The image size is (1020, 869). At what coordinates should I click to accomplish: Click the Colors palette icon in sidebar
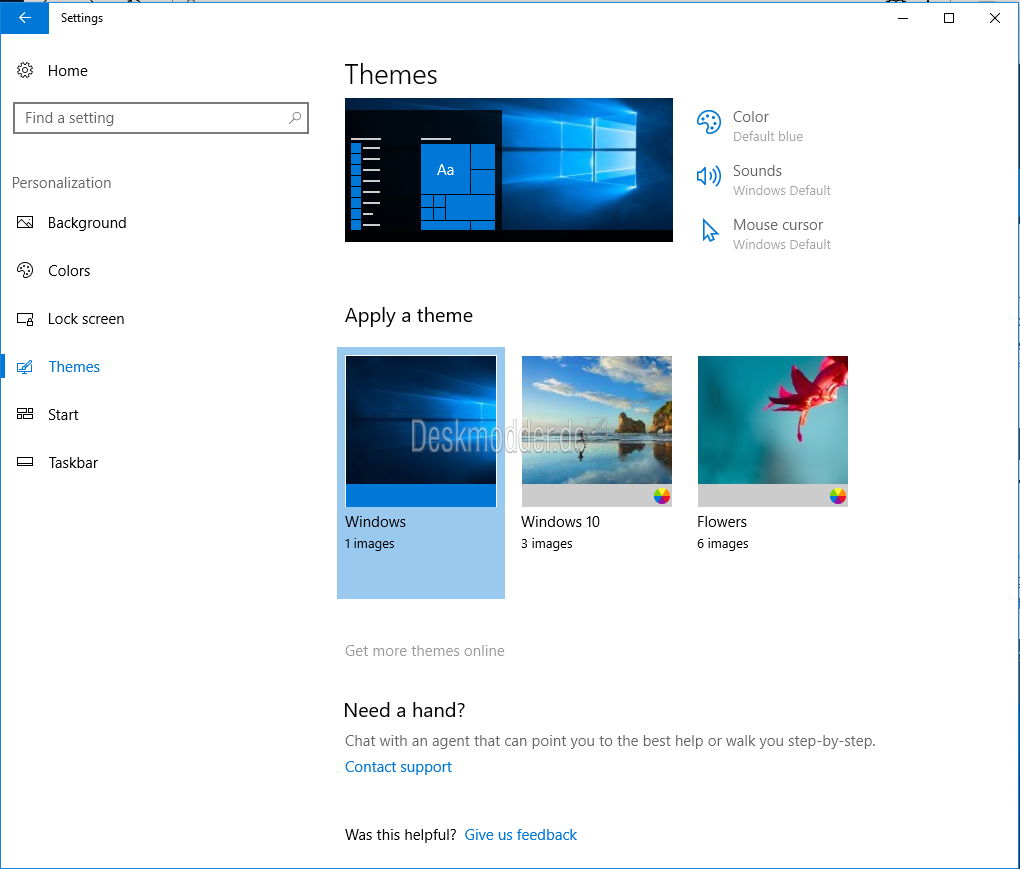[25, 270]
